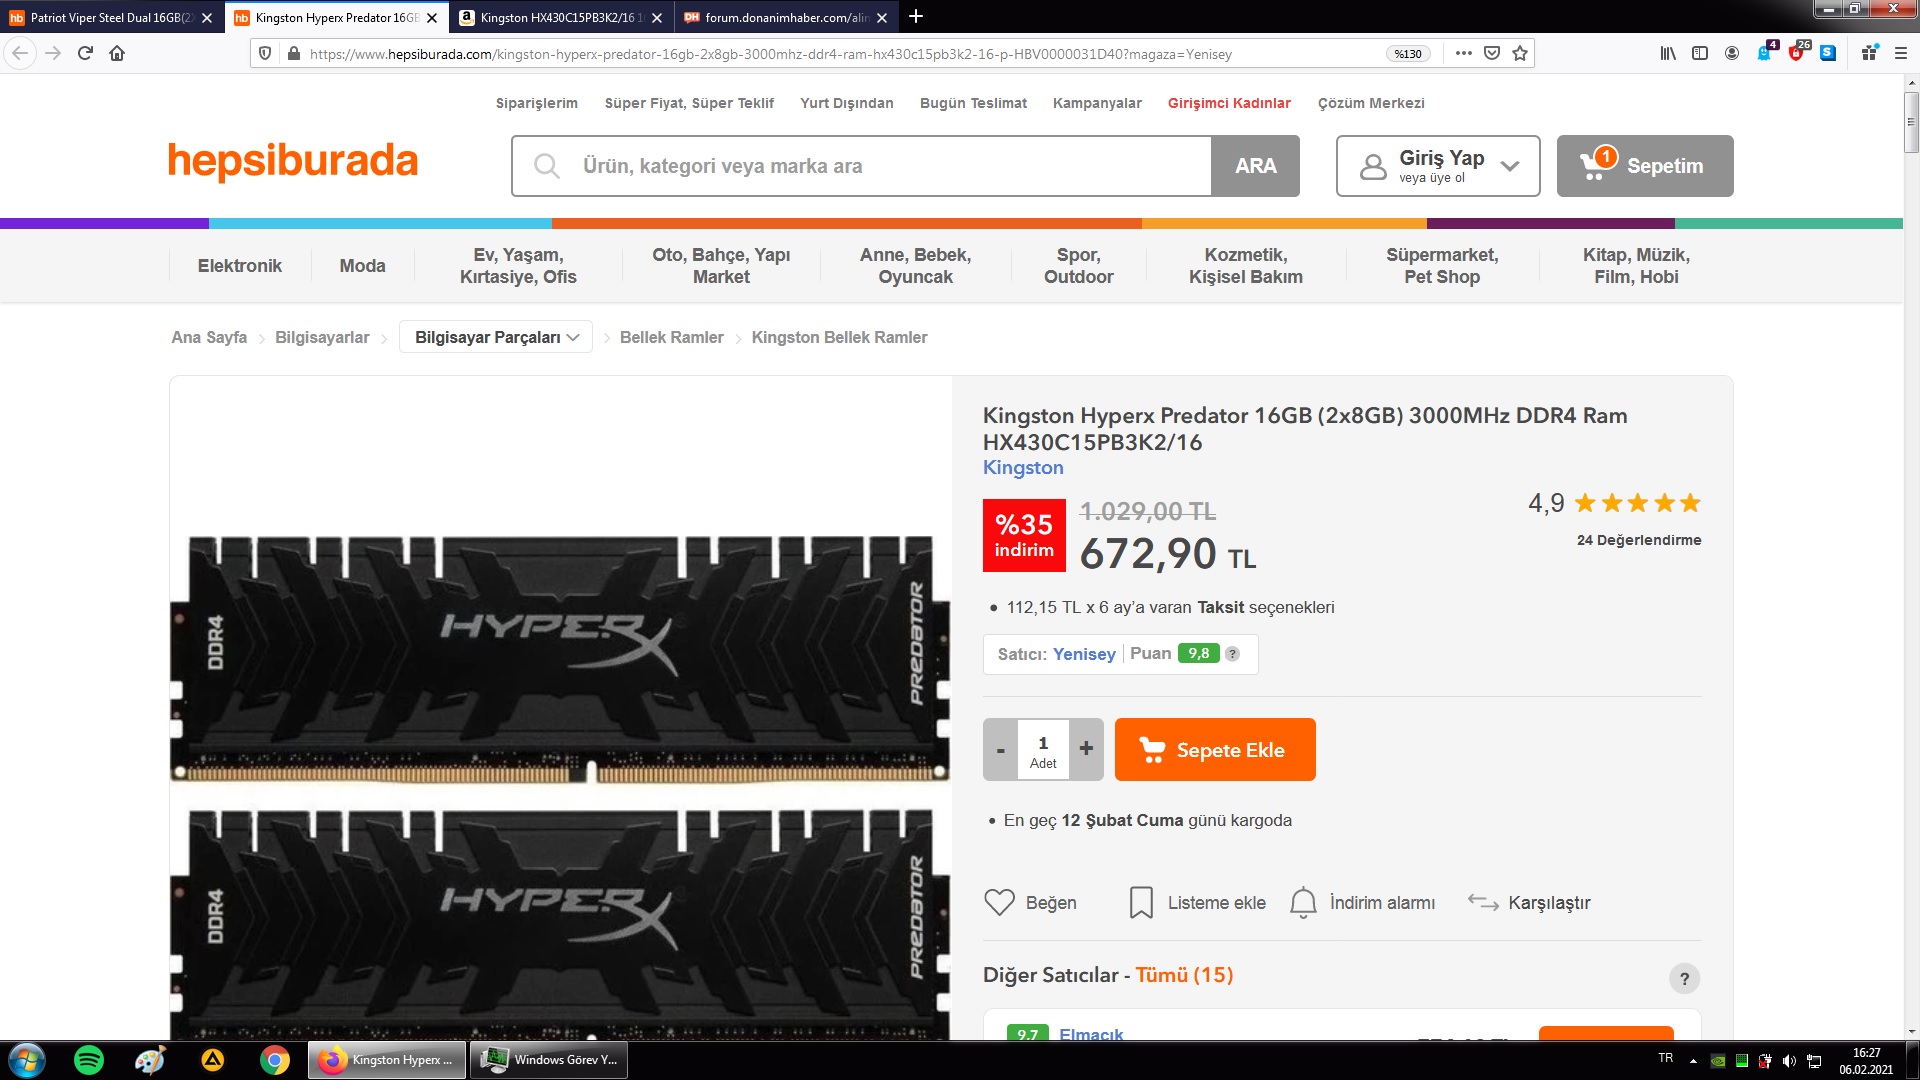Open the Moda category menu
The height and width of the screenshot is (1080, 1920).
pos(362,266)
